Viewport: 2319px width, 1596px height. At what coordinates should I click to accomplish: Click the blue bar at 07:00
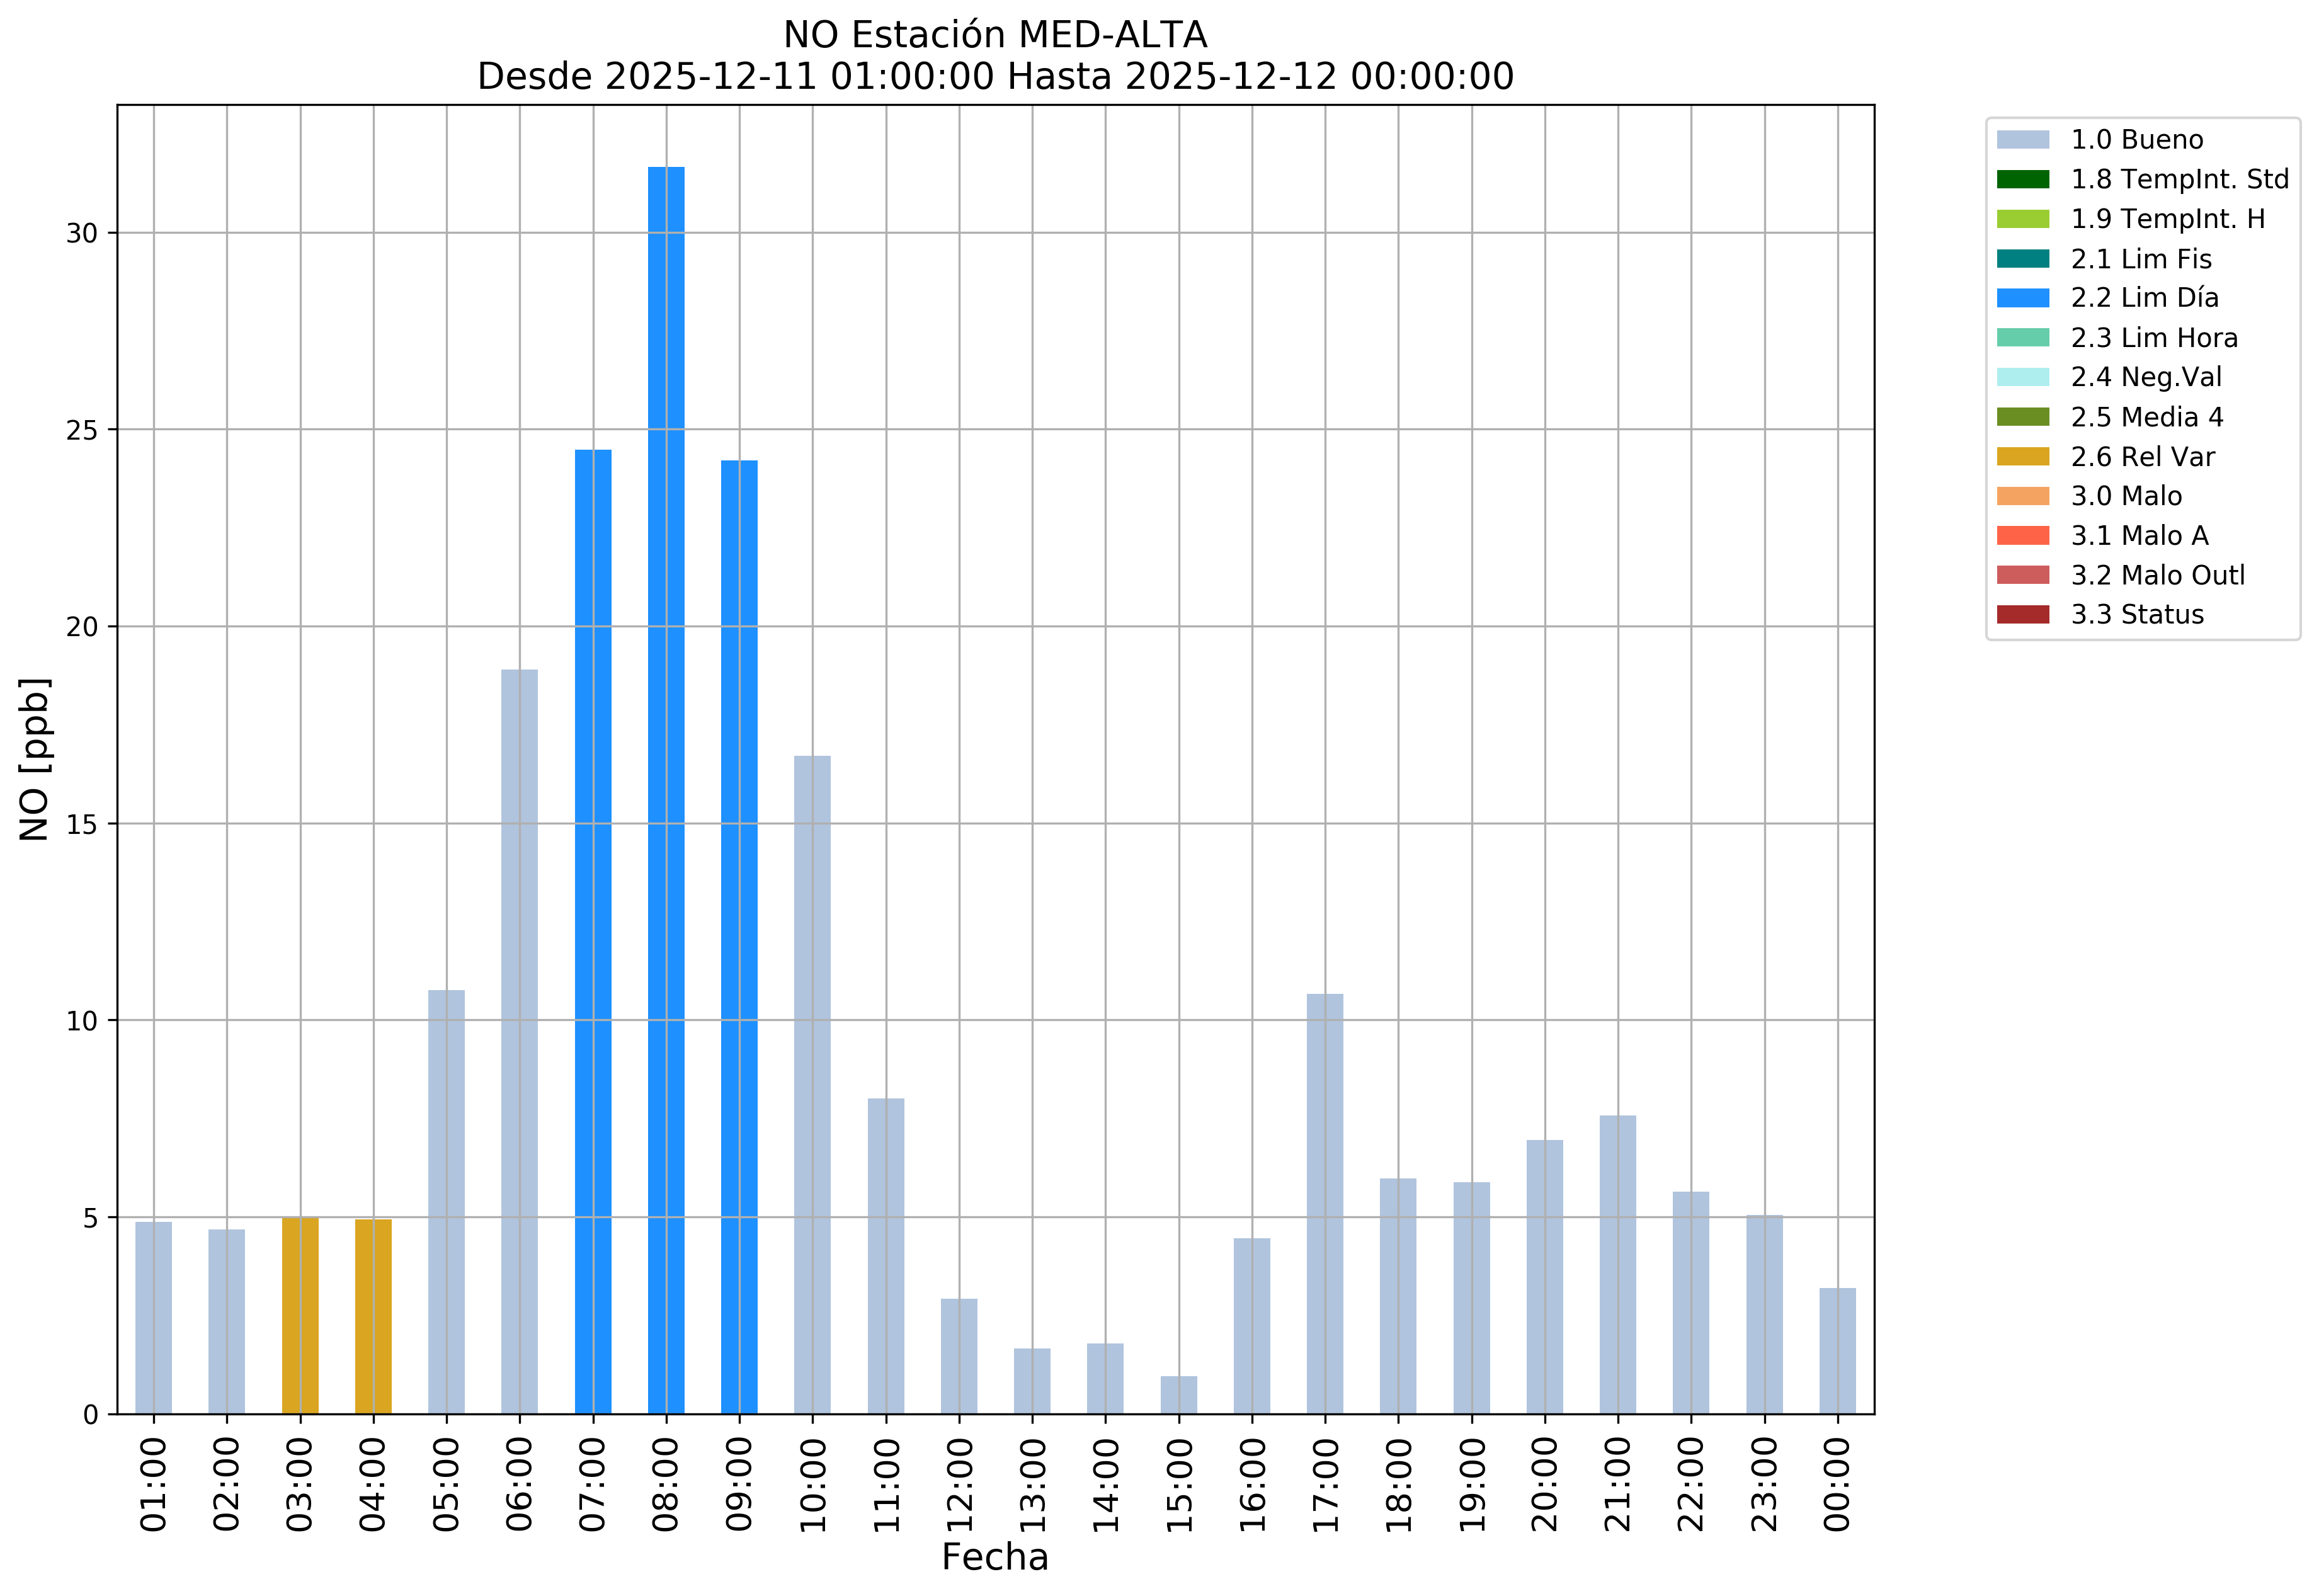[593, 930]
